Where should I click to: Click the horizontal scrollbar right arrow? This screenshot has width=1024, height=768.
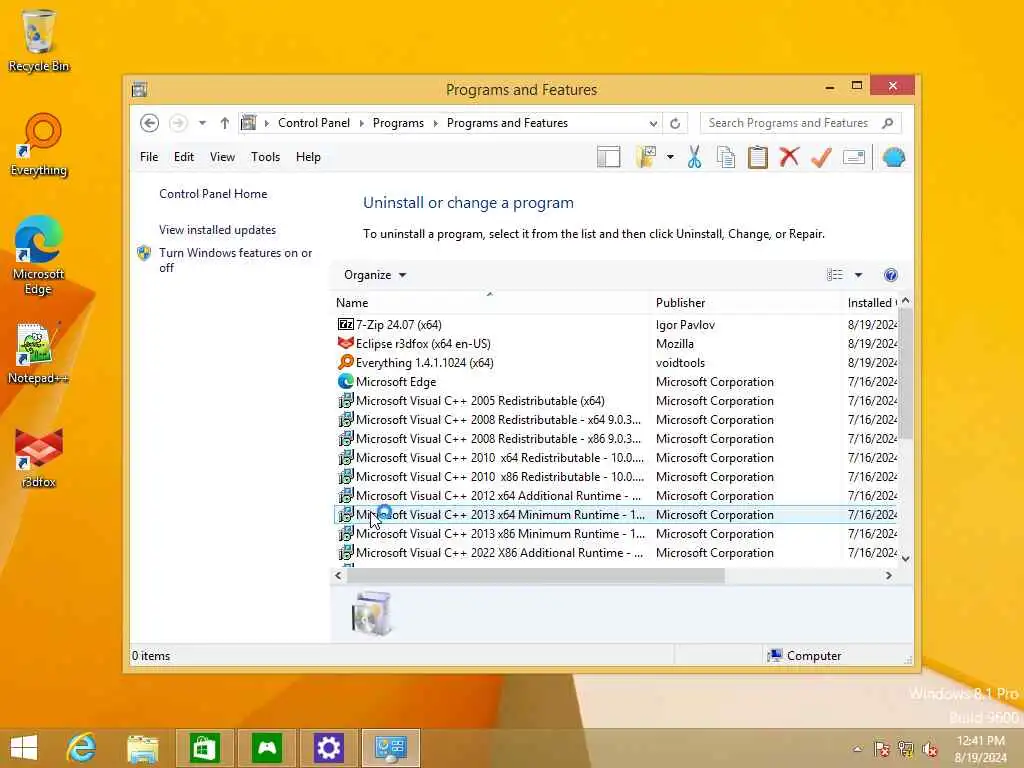tap(889, 575)
